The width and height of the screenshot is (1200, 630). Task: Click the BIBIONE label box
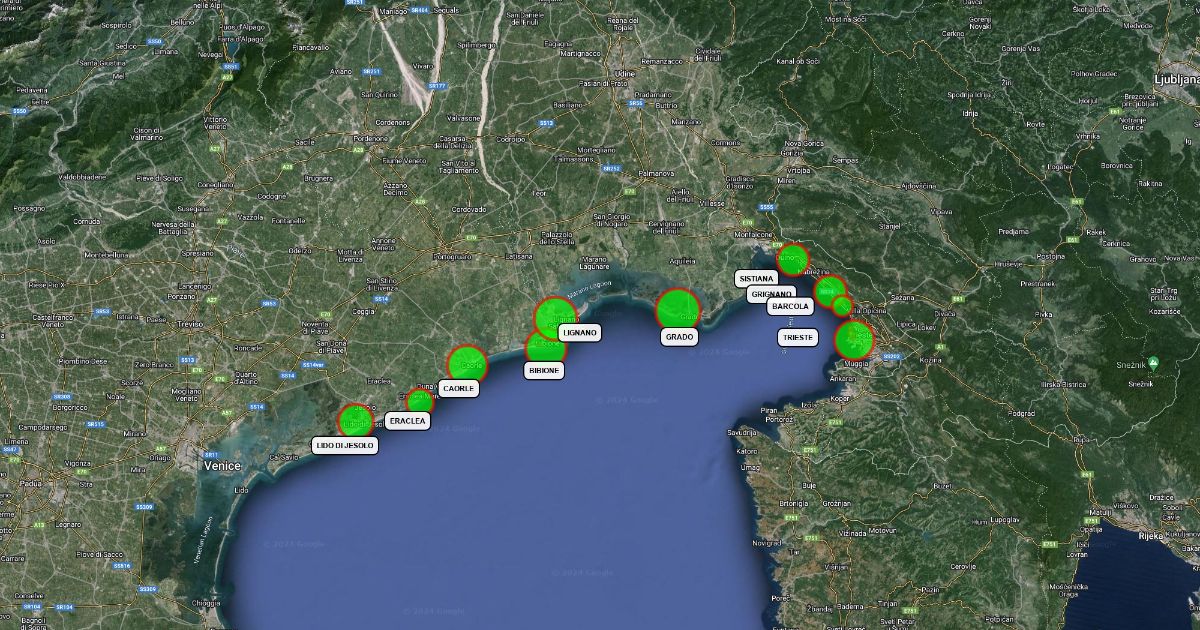click(544, 370)
